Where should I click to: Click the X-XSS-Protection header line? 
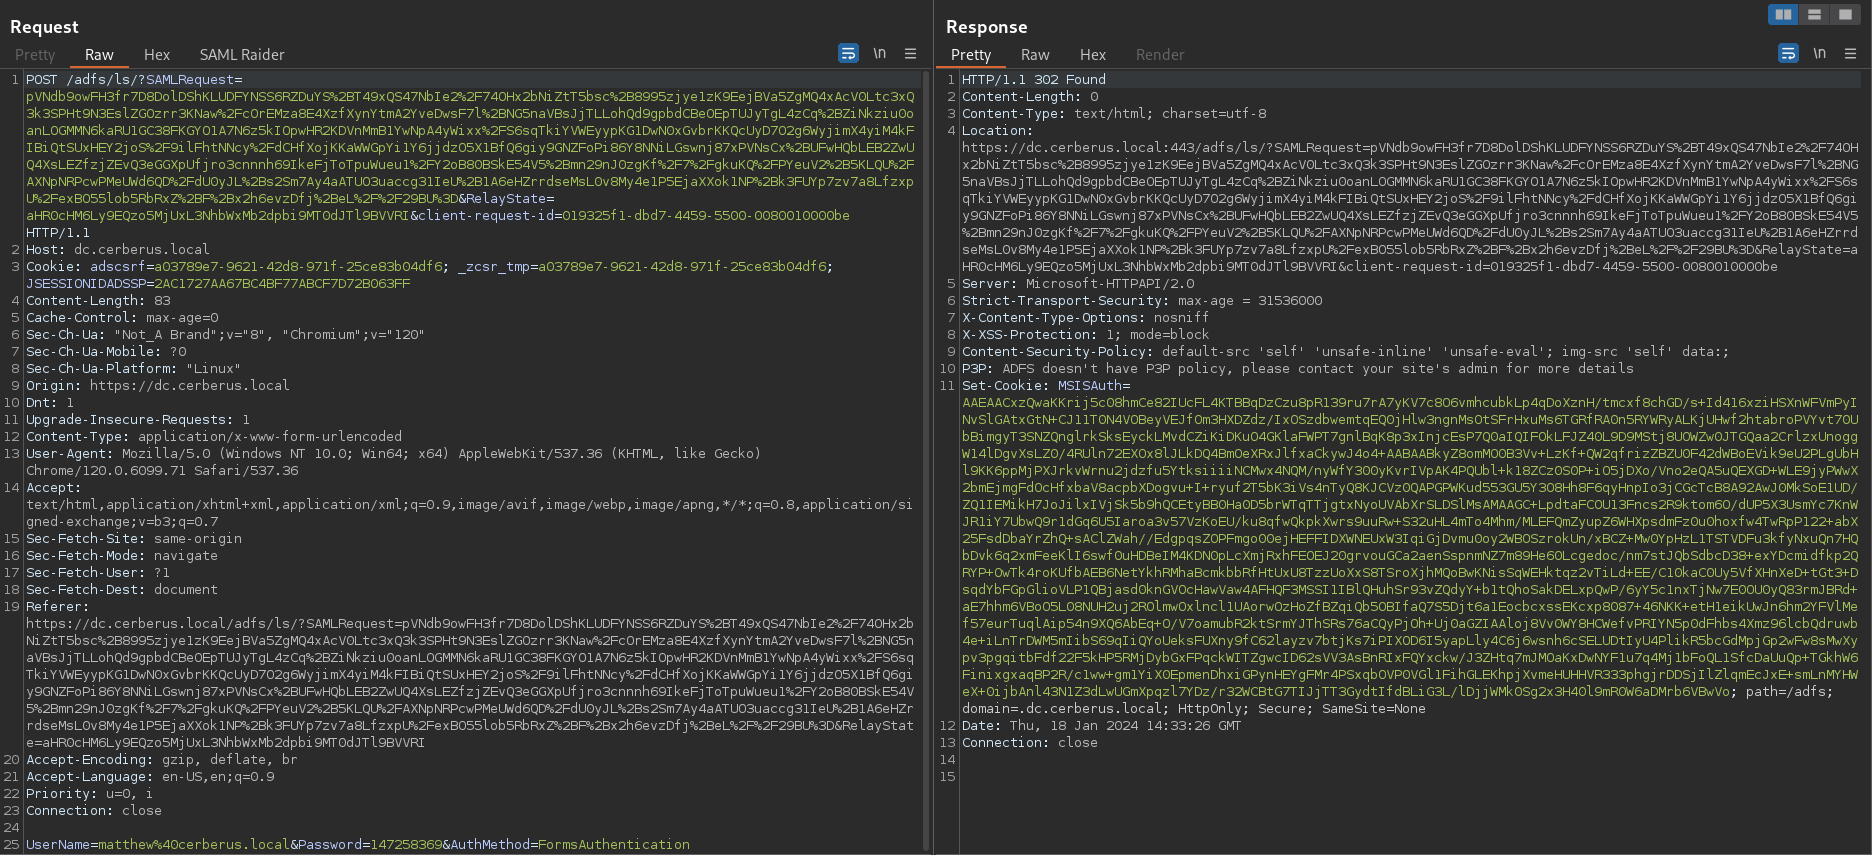coord(1086,335)
